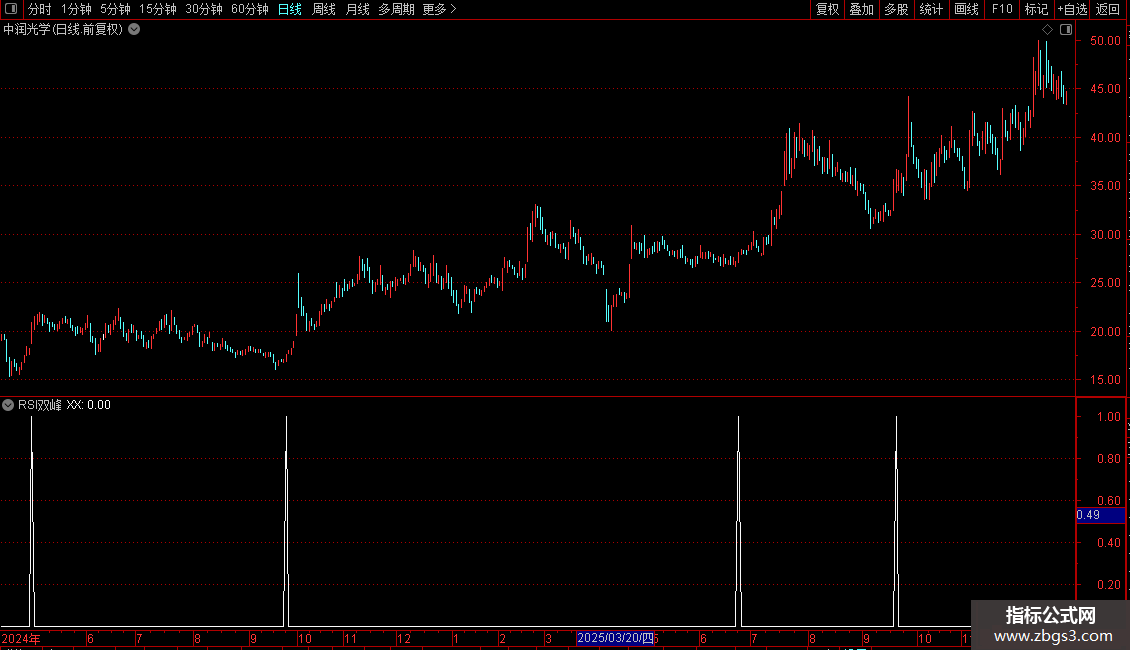The image size is (1130, 650).
Task: Click month 12 on the time axis
Action: 404,638
